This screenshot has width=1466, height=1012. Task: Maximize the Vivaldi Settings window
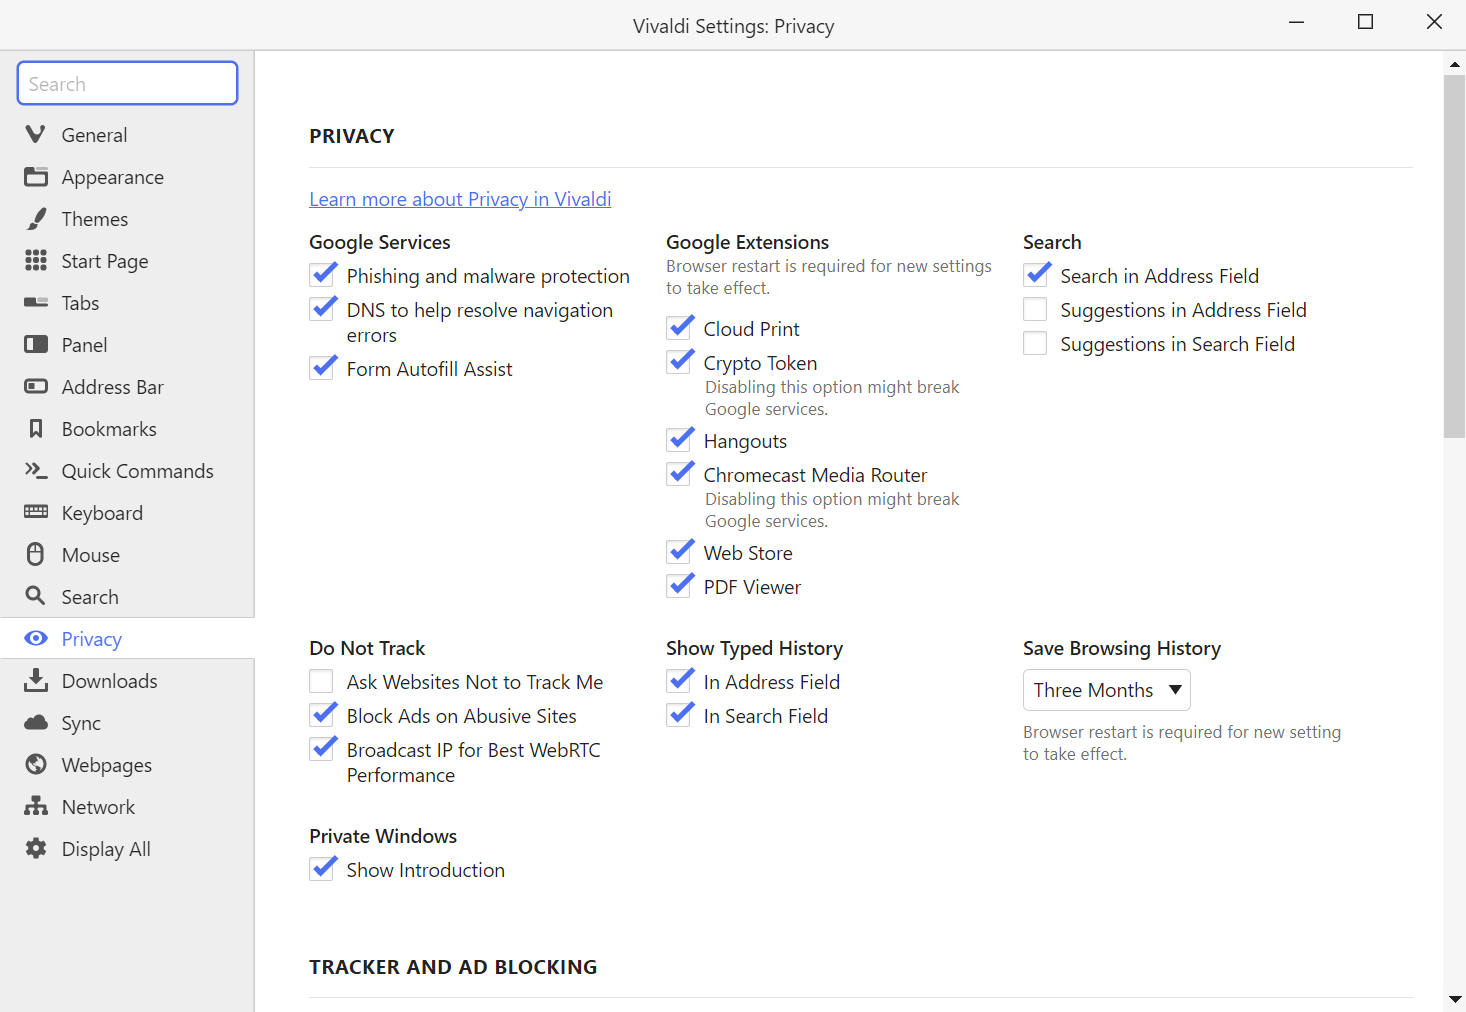click(1365, 22)
